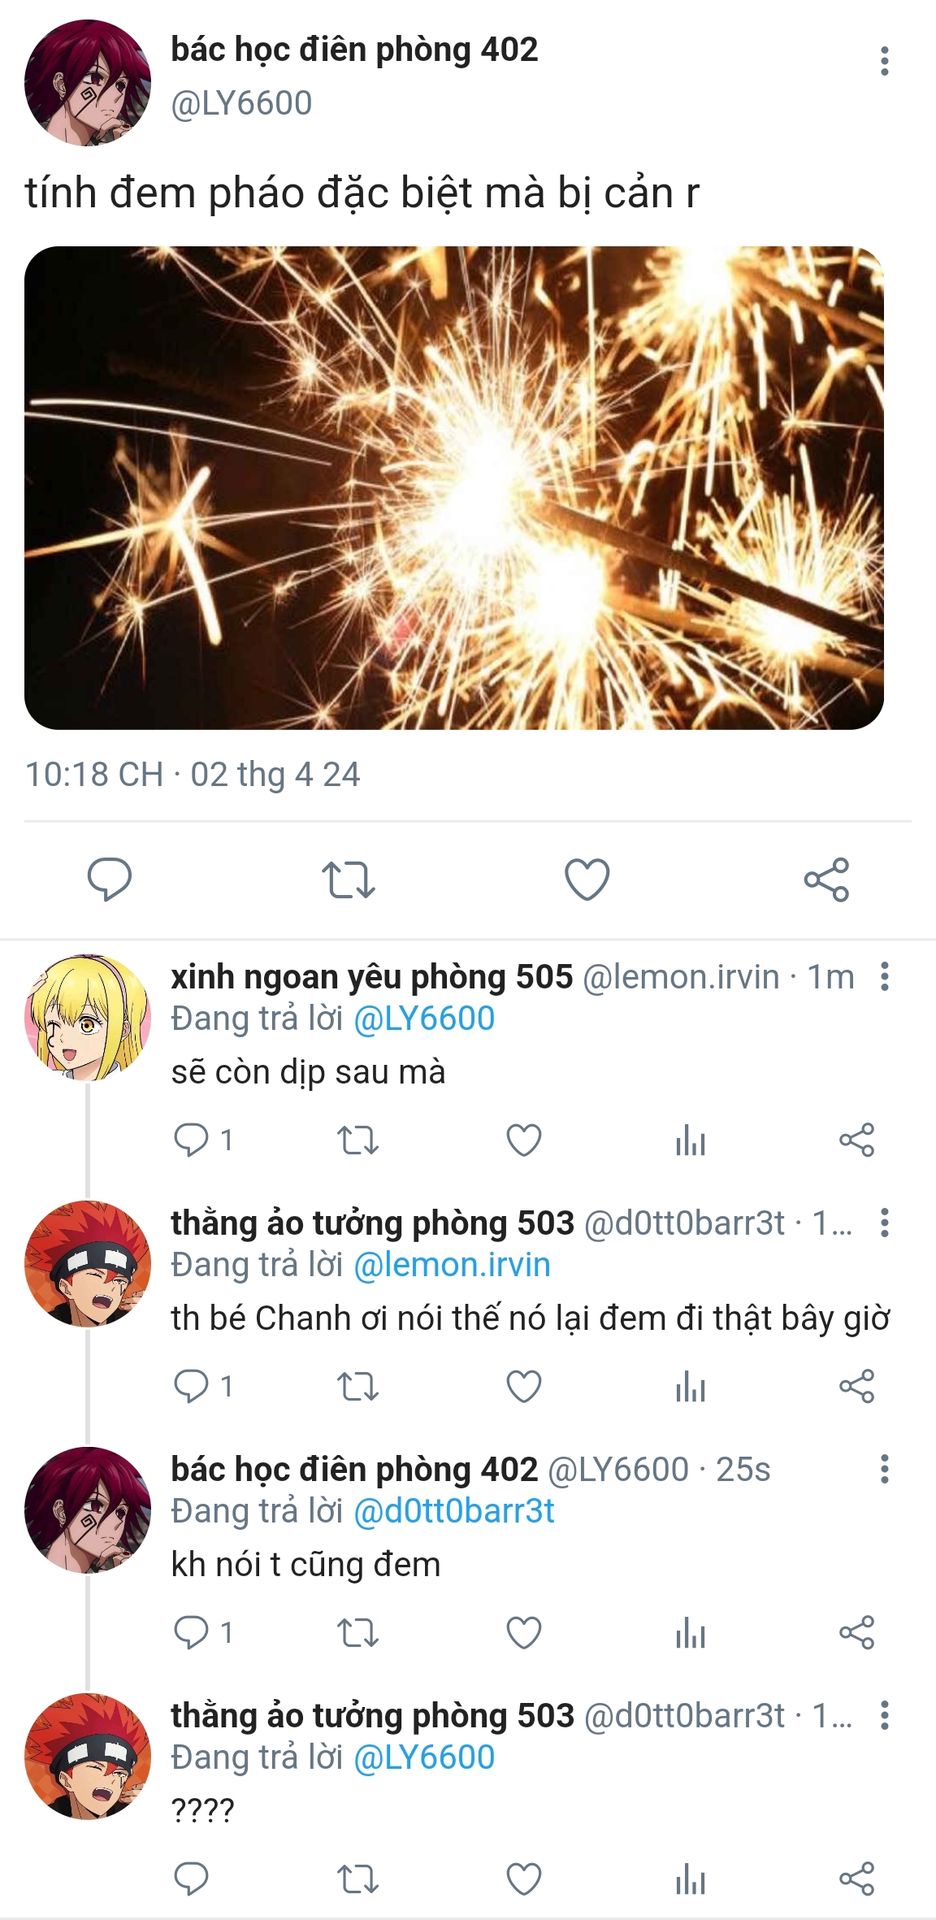Image resolution: width=936 pixels, height=1920 pixels.
Task: View analytics on lemon.irvin's reply
Action: click(690, 1140)
